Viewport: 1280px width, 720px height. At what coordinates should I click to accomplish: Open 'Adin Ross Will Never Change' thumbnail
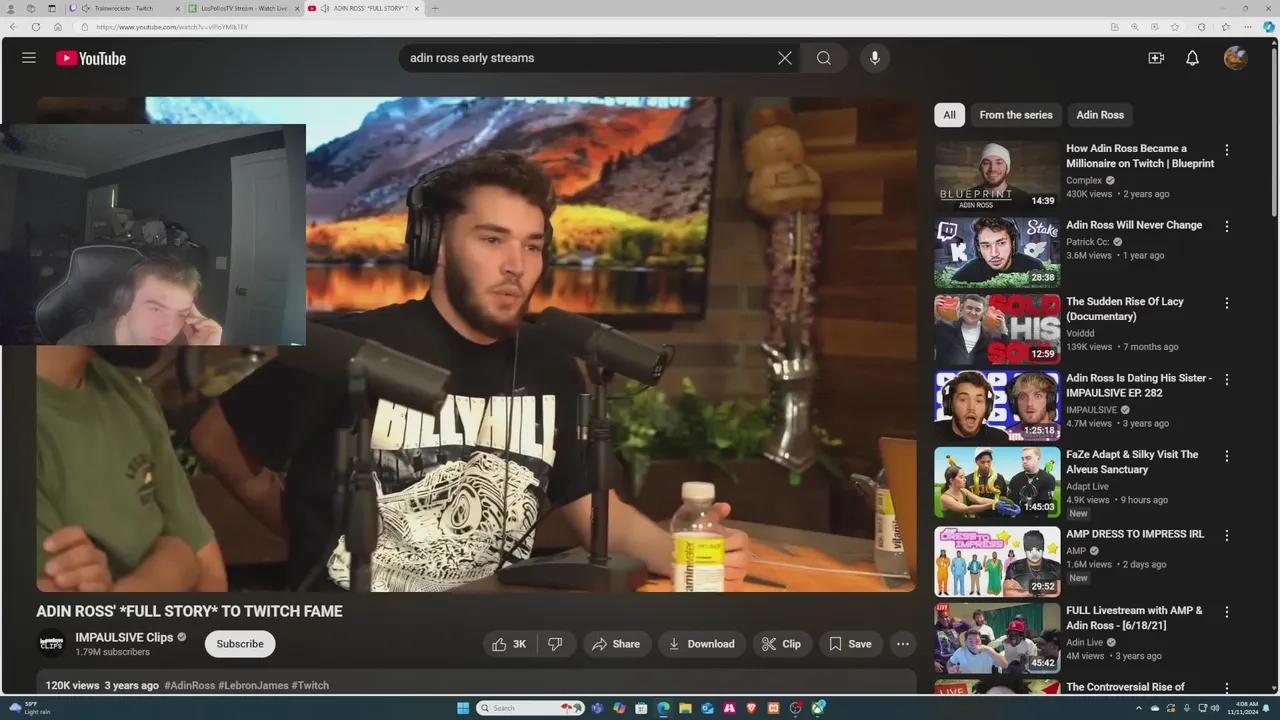(997, 252)
